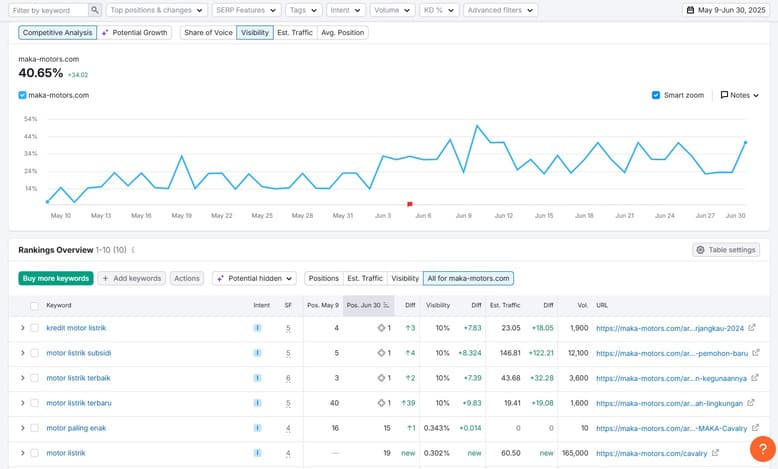Screen dimensions: 778x469
Task: Open Intent filter dropdown
Action: [x=346, y=10]
